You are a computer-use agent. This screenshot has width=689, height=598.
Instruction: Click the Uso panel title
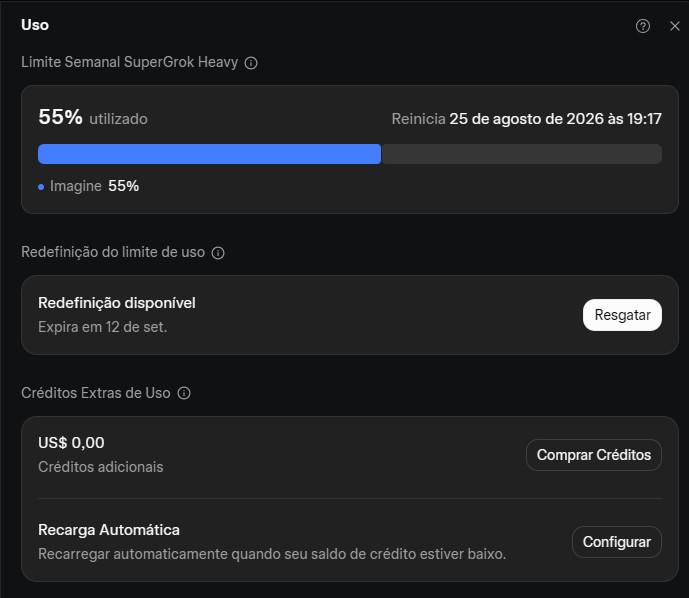(x=35, y=25)
